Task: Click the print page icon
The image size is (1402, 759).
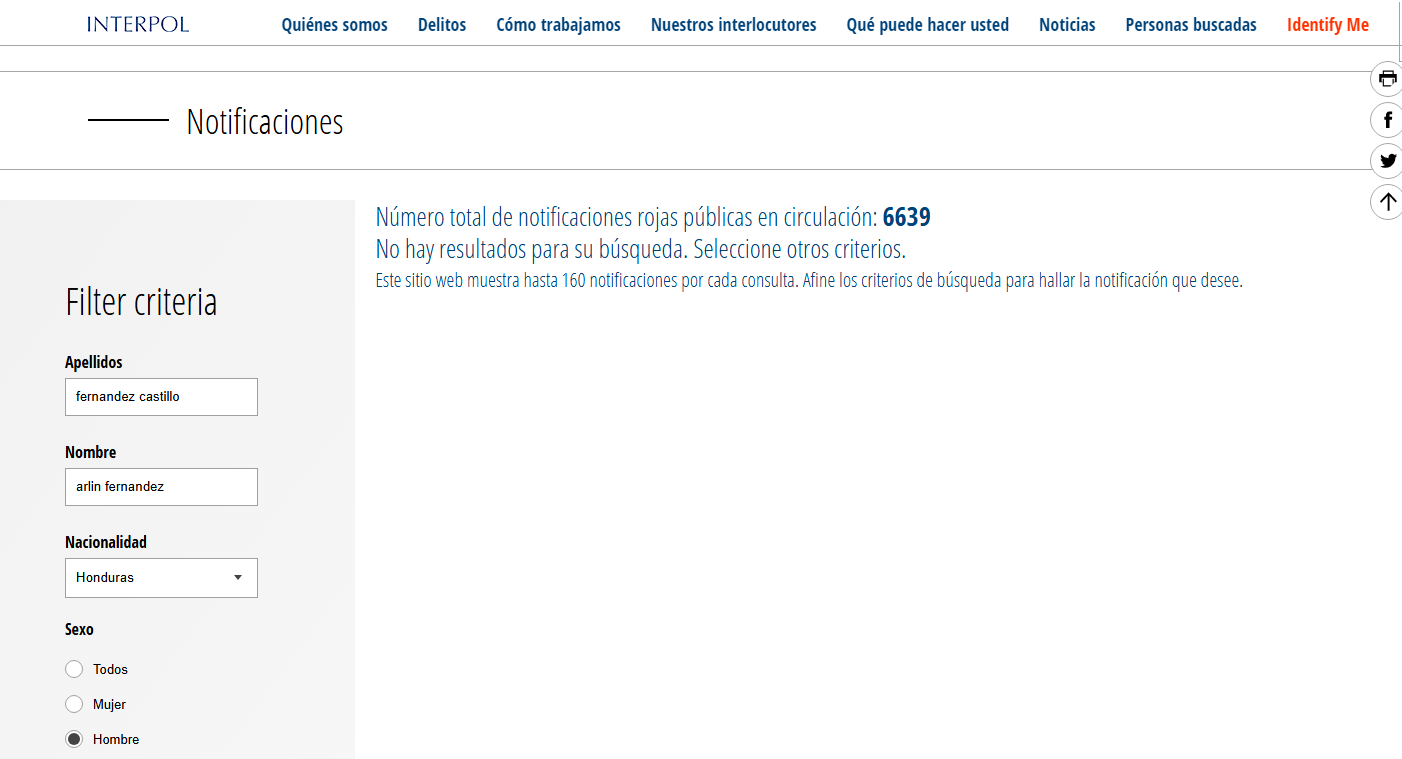Action: pyautogui.click(x=1387, y=79)
